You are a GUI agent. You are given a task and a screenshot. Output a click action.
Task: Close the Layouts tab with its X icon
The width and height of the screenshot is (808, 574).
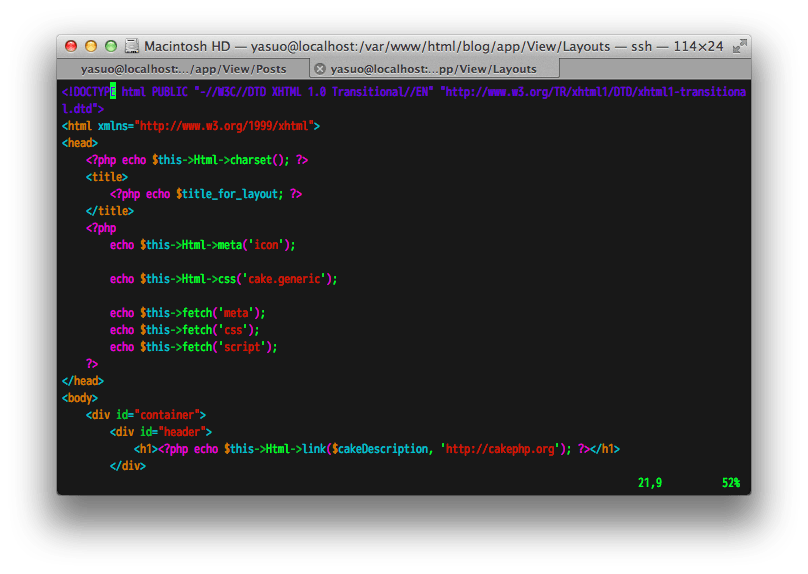pos(320,69)
